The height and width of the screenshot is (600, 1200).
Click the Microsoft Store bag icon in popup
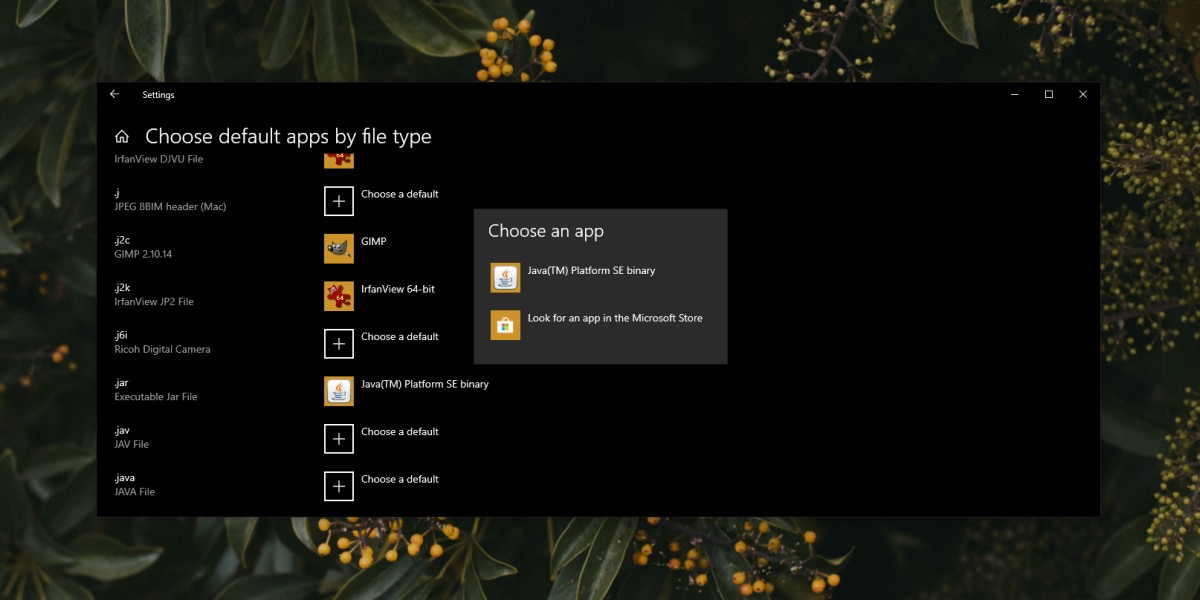coord(505,325)
